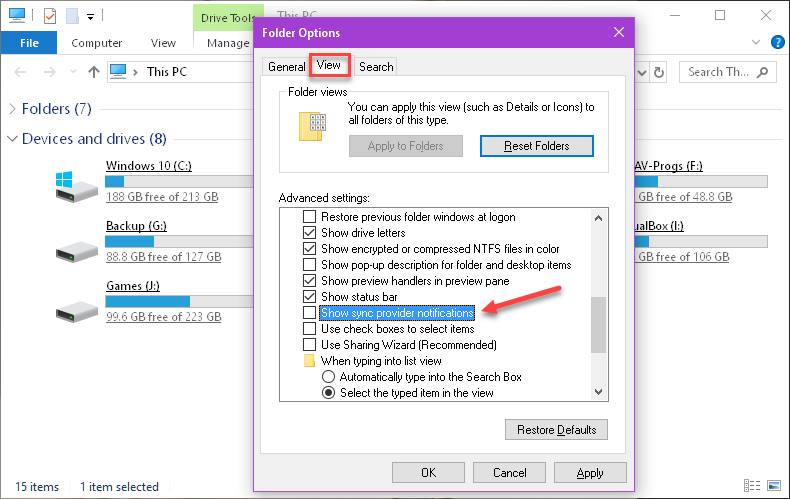
Task: Click Advanced settings scrollbar down arrow
Action: click(x=598, y=392)
